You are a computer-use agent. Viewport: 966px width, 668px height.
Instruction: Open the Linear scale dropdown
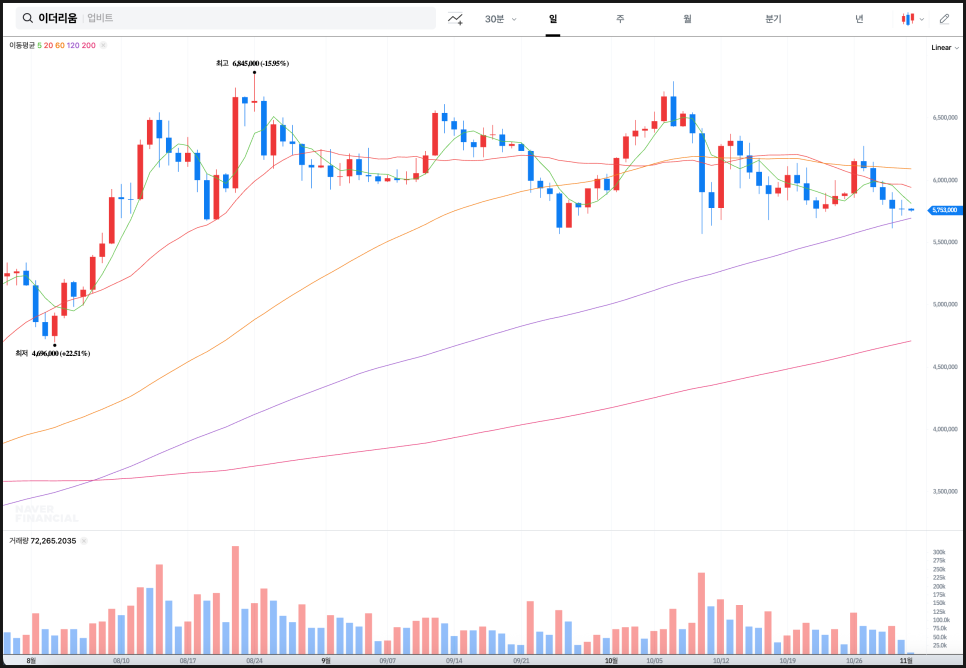[x=943, y=47]
